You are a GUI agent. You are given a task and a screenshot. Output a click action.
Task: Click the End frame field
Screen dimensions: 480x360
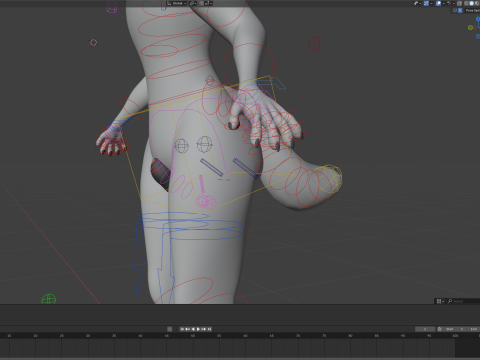tap(473, 329)
